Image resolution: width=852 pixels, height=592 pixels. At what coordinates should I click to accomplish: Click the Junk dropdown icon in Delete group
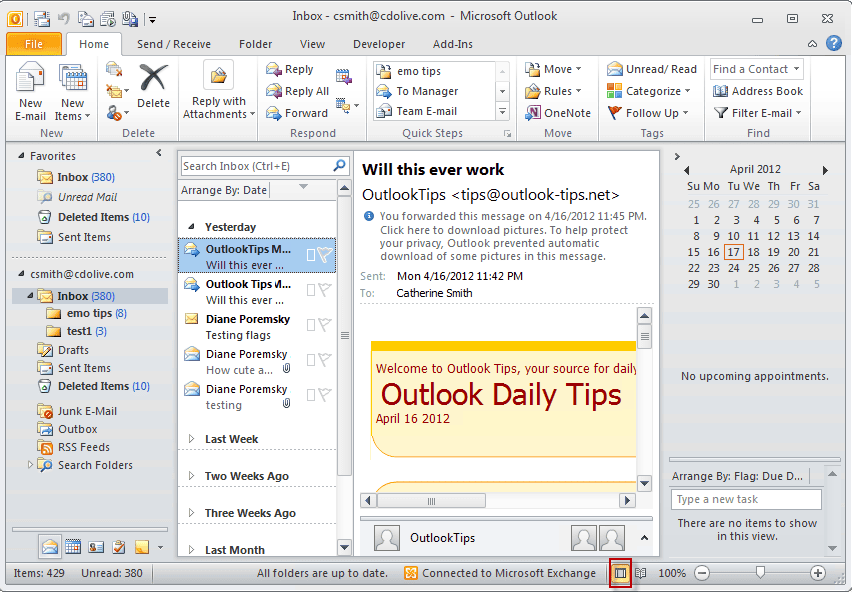(x=117, y=113)
